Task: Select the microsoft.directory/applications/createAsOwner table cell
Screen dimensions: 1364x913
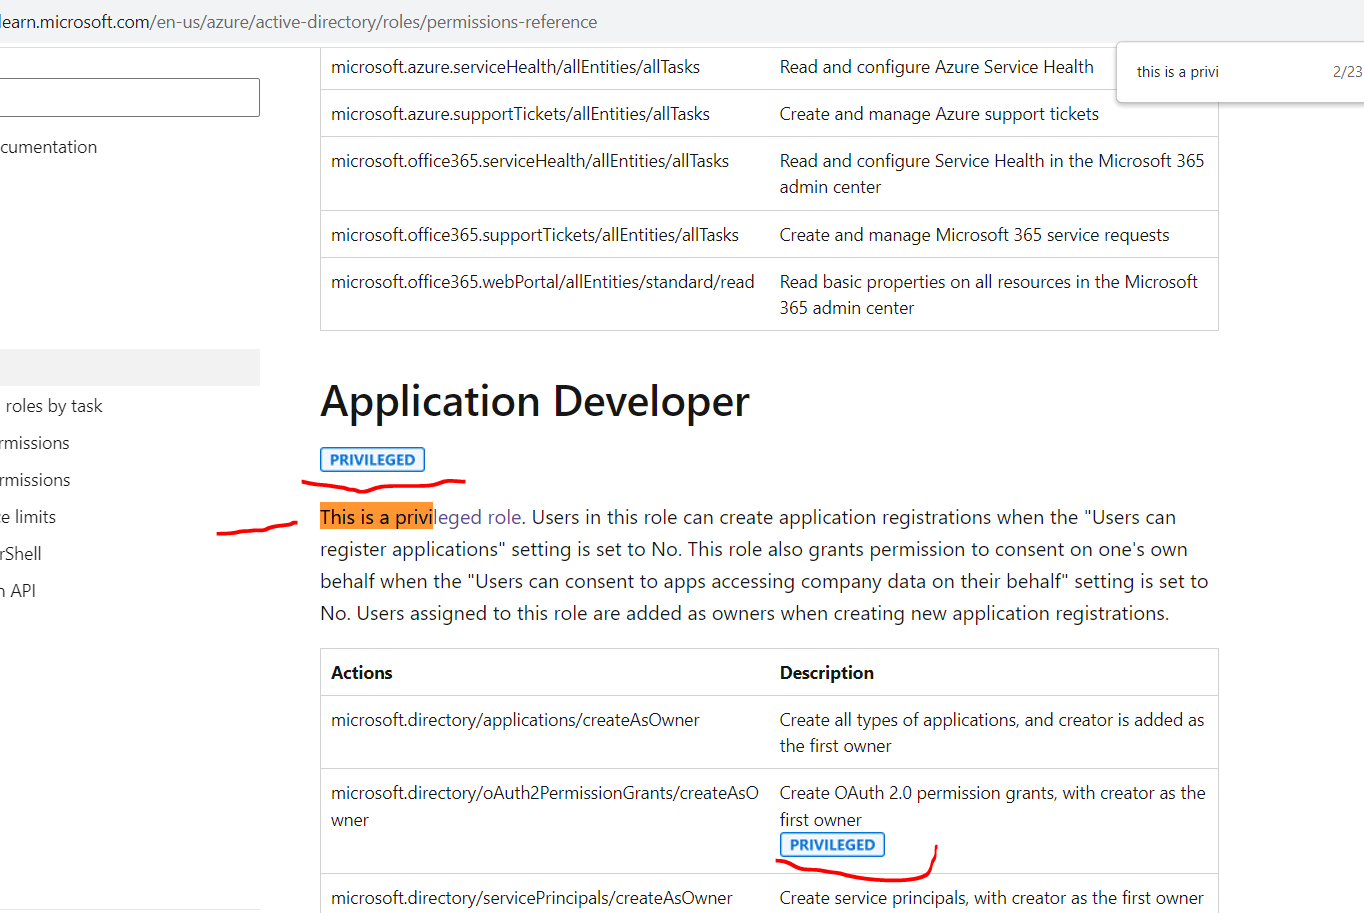Action: [x=515, y=719]
